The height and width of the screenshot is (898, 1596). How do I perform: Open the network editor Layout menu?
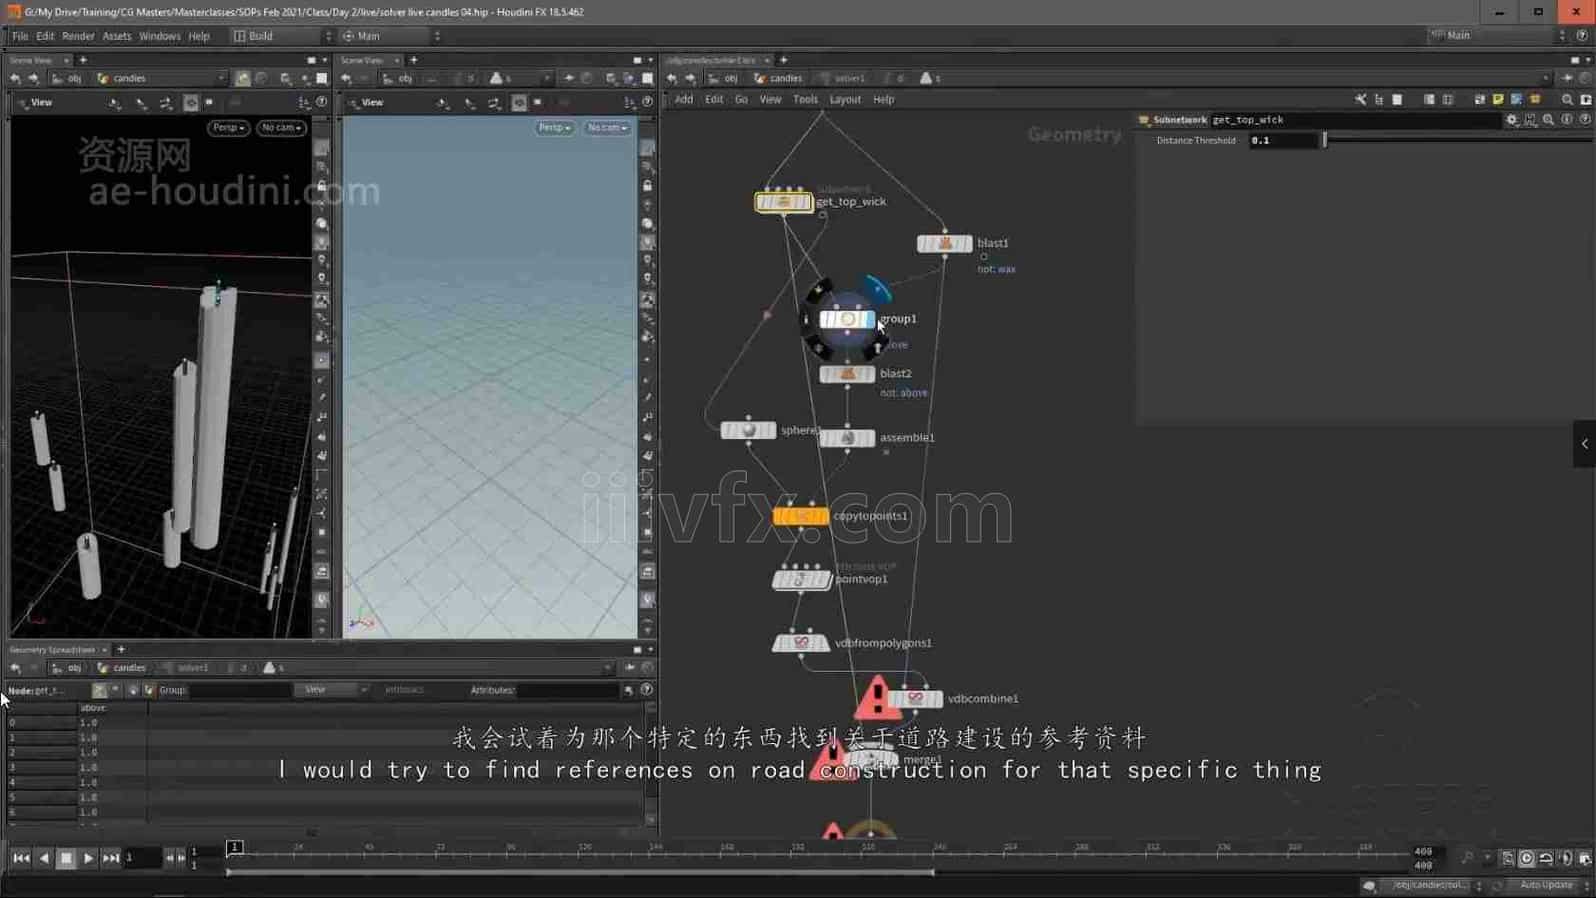tap(844, 100)
